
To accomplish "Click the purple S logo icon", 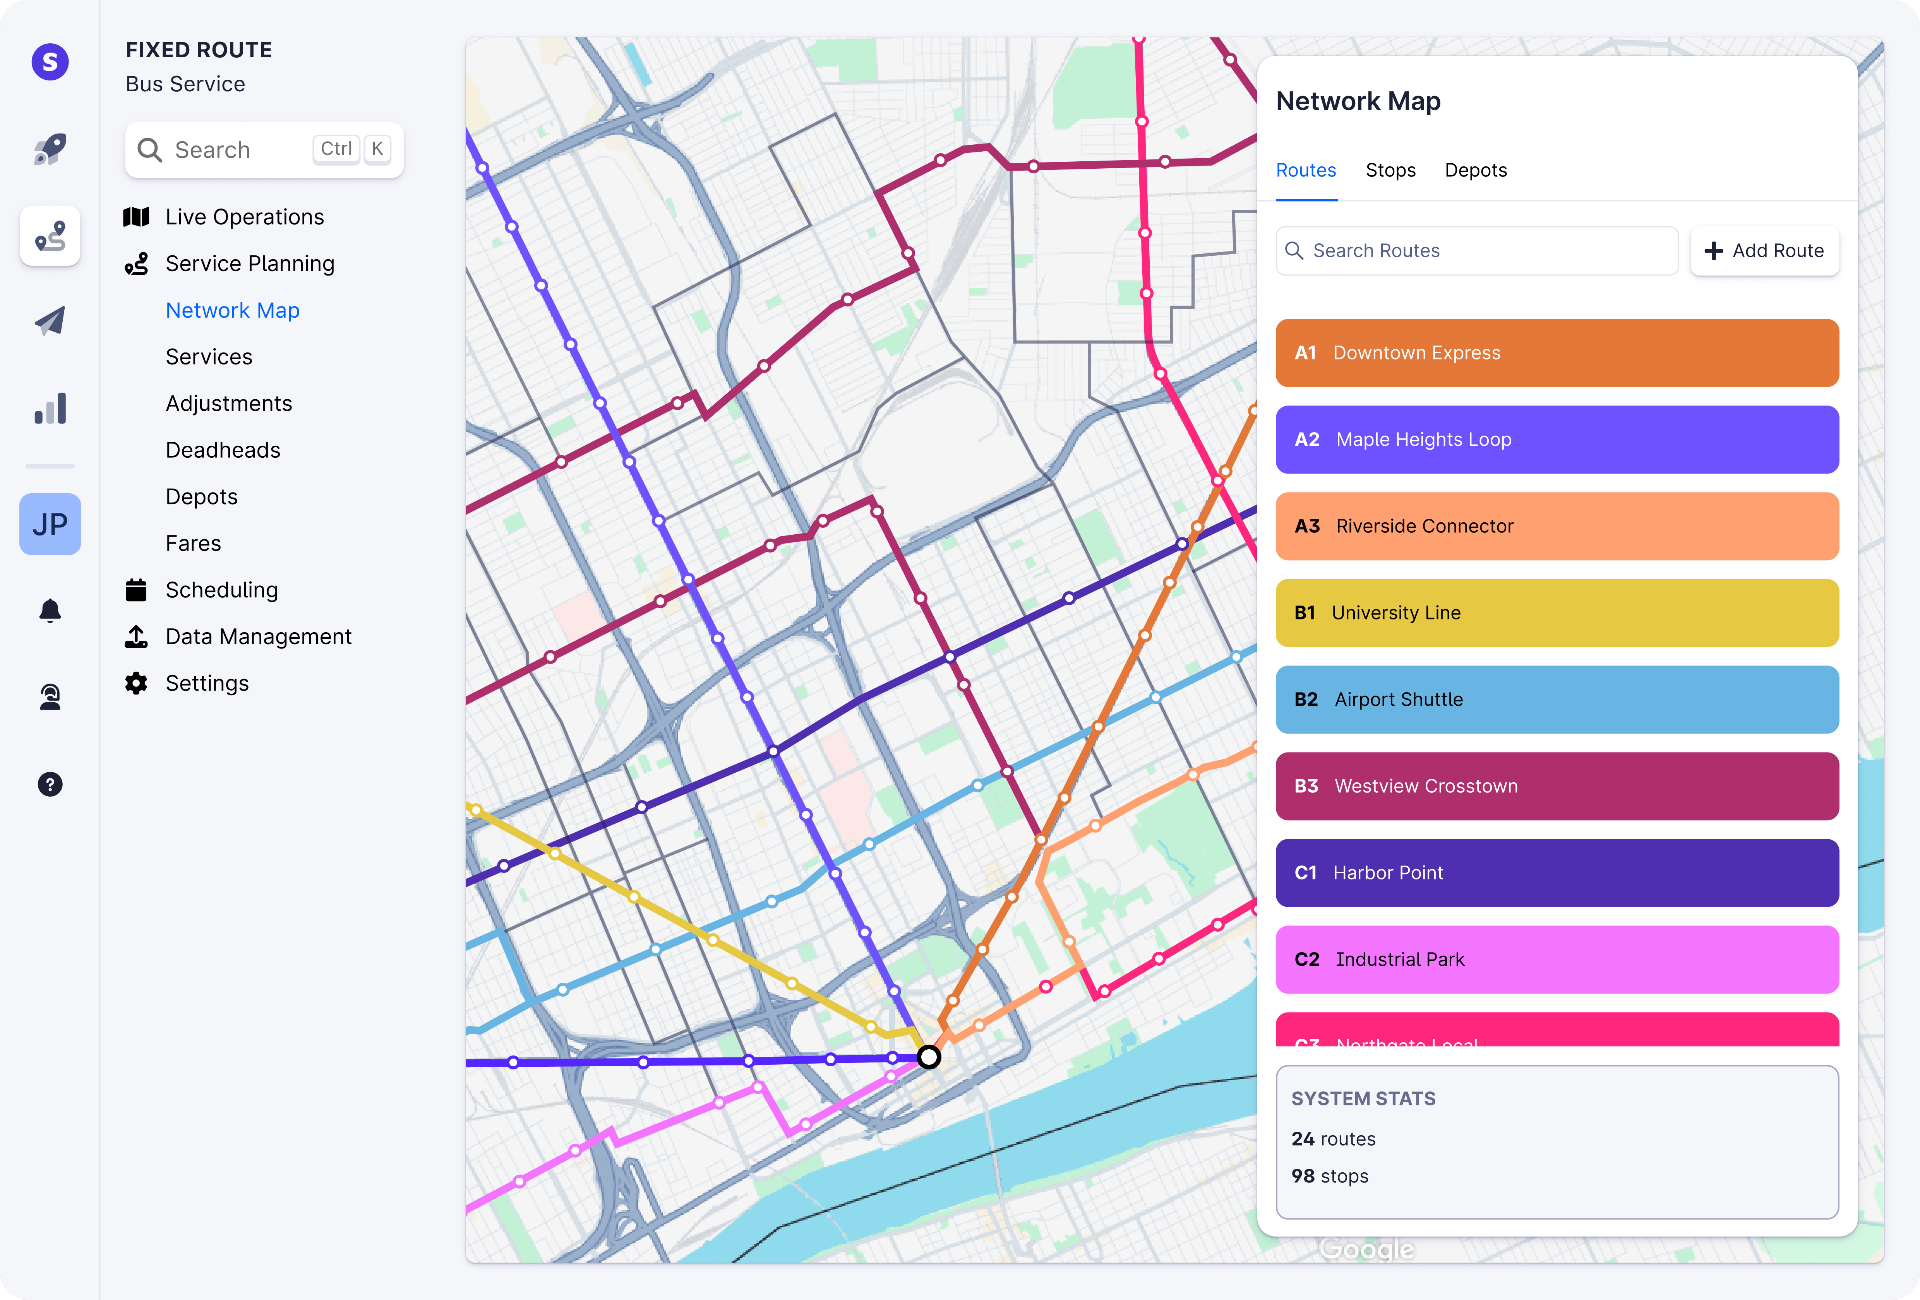I will pos(50,62).
